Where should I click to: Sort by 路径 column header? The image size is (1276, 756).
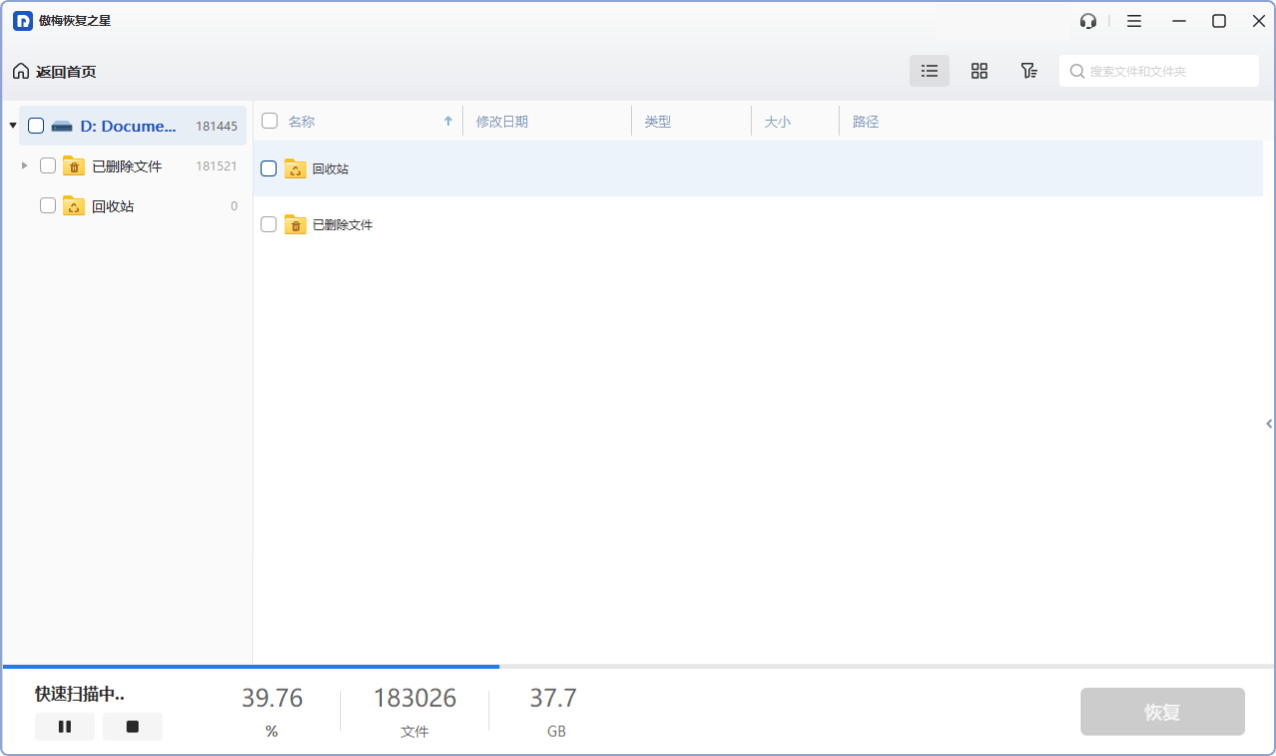point(865,121)
